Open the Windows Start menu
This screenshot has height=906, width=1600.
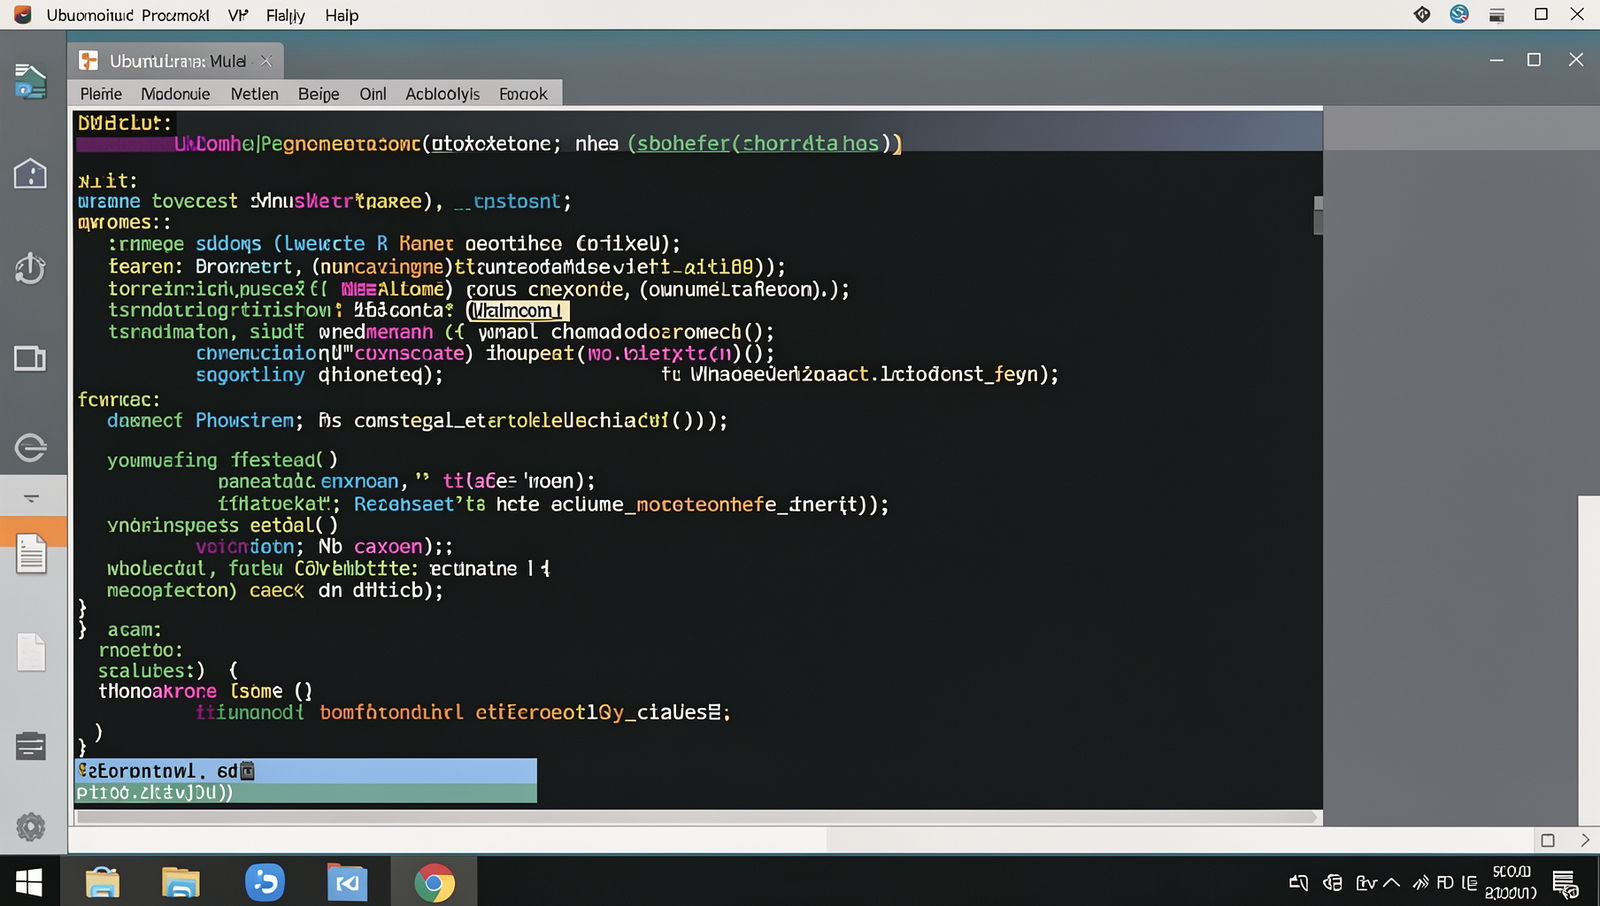pyautogui.click(x=29, y=882)
